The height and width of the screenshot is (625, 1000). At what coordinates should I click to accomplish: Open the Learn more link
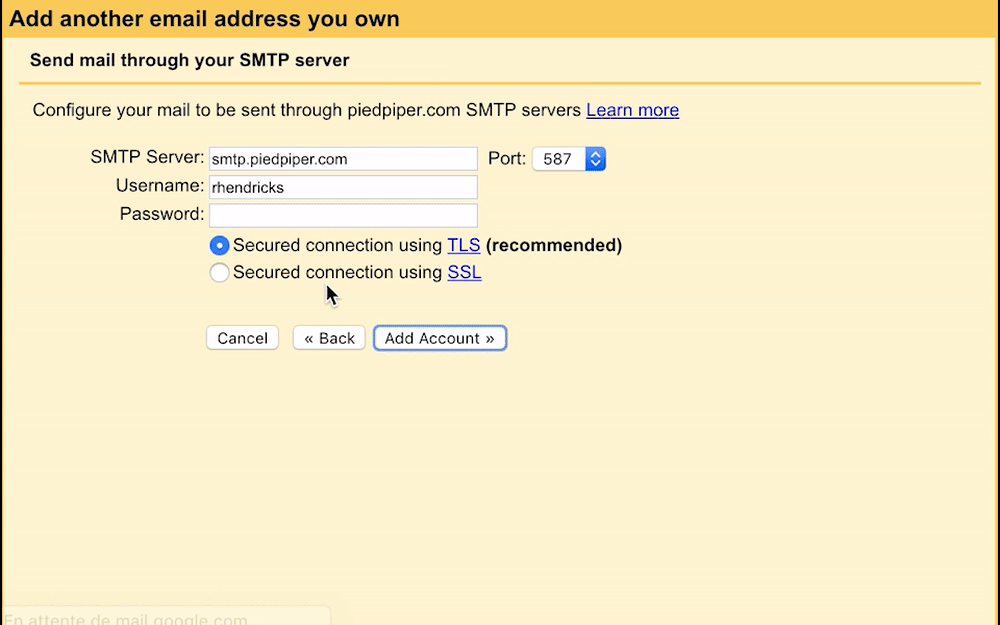click(x=633, y=110)
